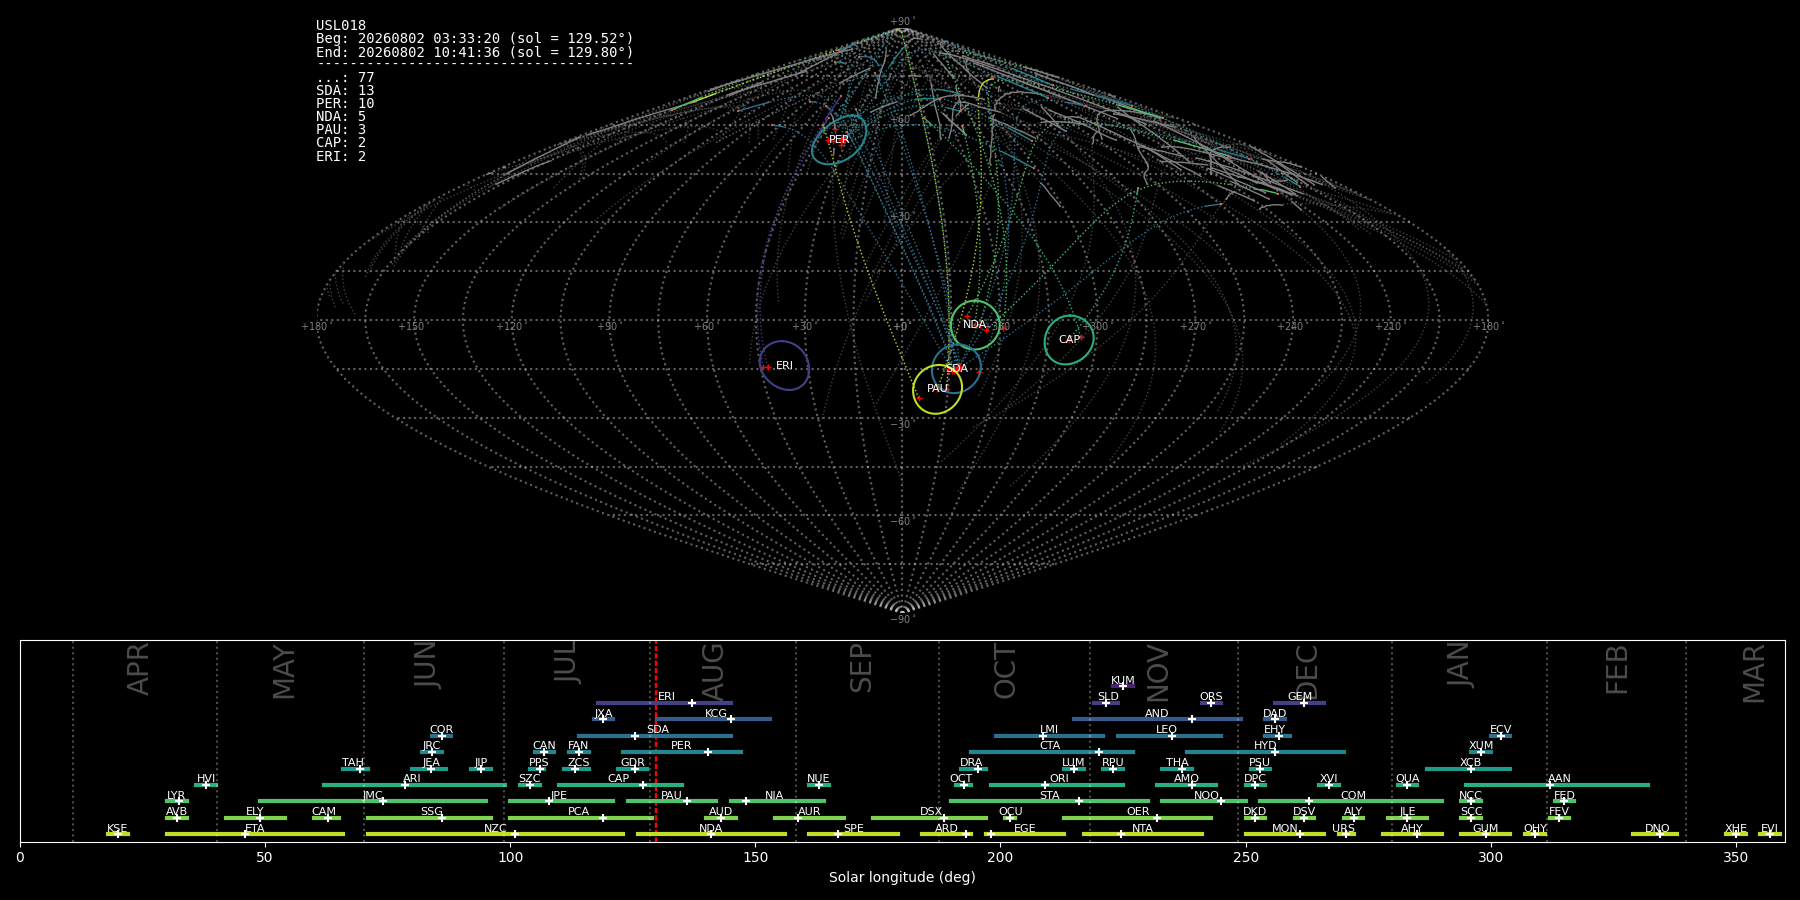Click the PER radiant circle on the sky map

pos(839,139)
